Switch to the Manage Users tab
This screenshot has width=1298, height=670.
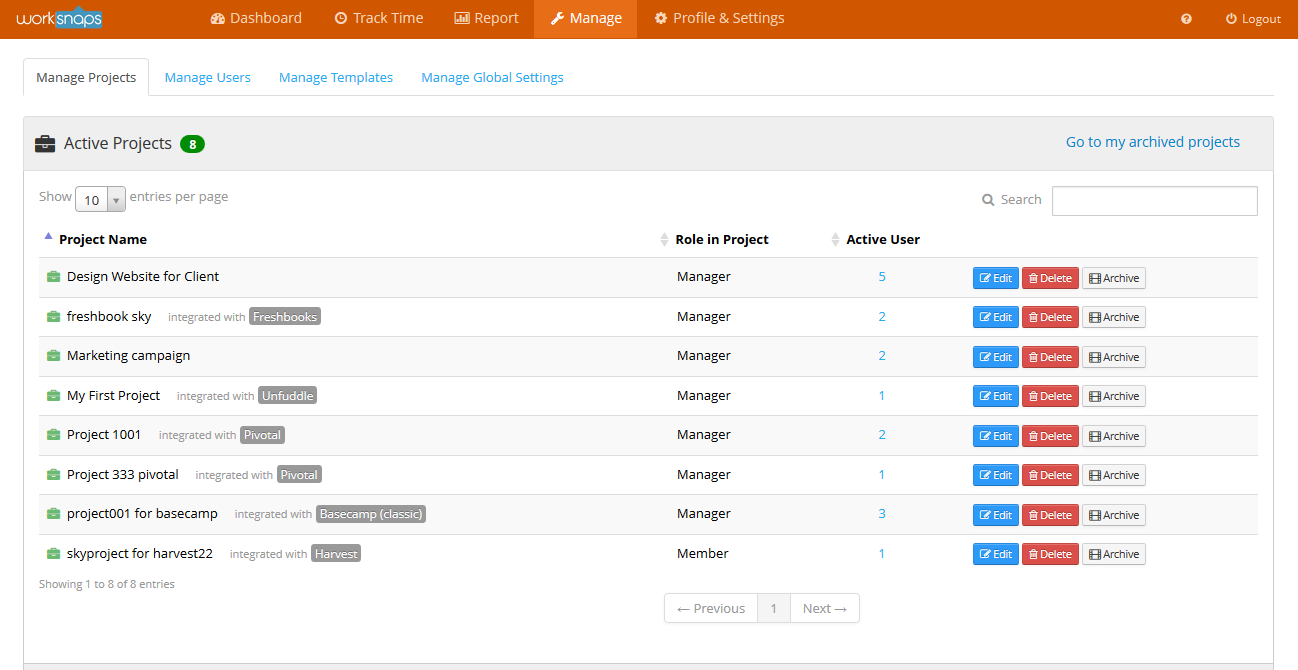(x=207, y=77)
